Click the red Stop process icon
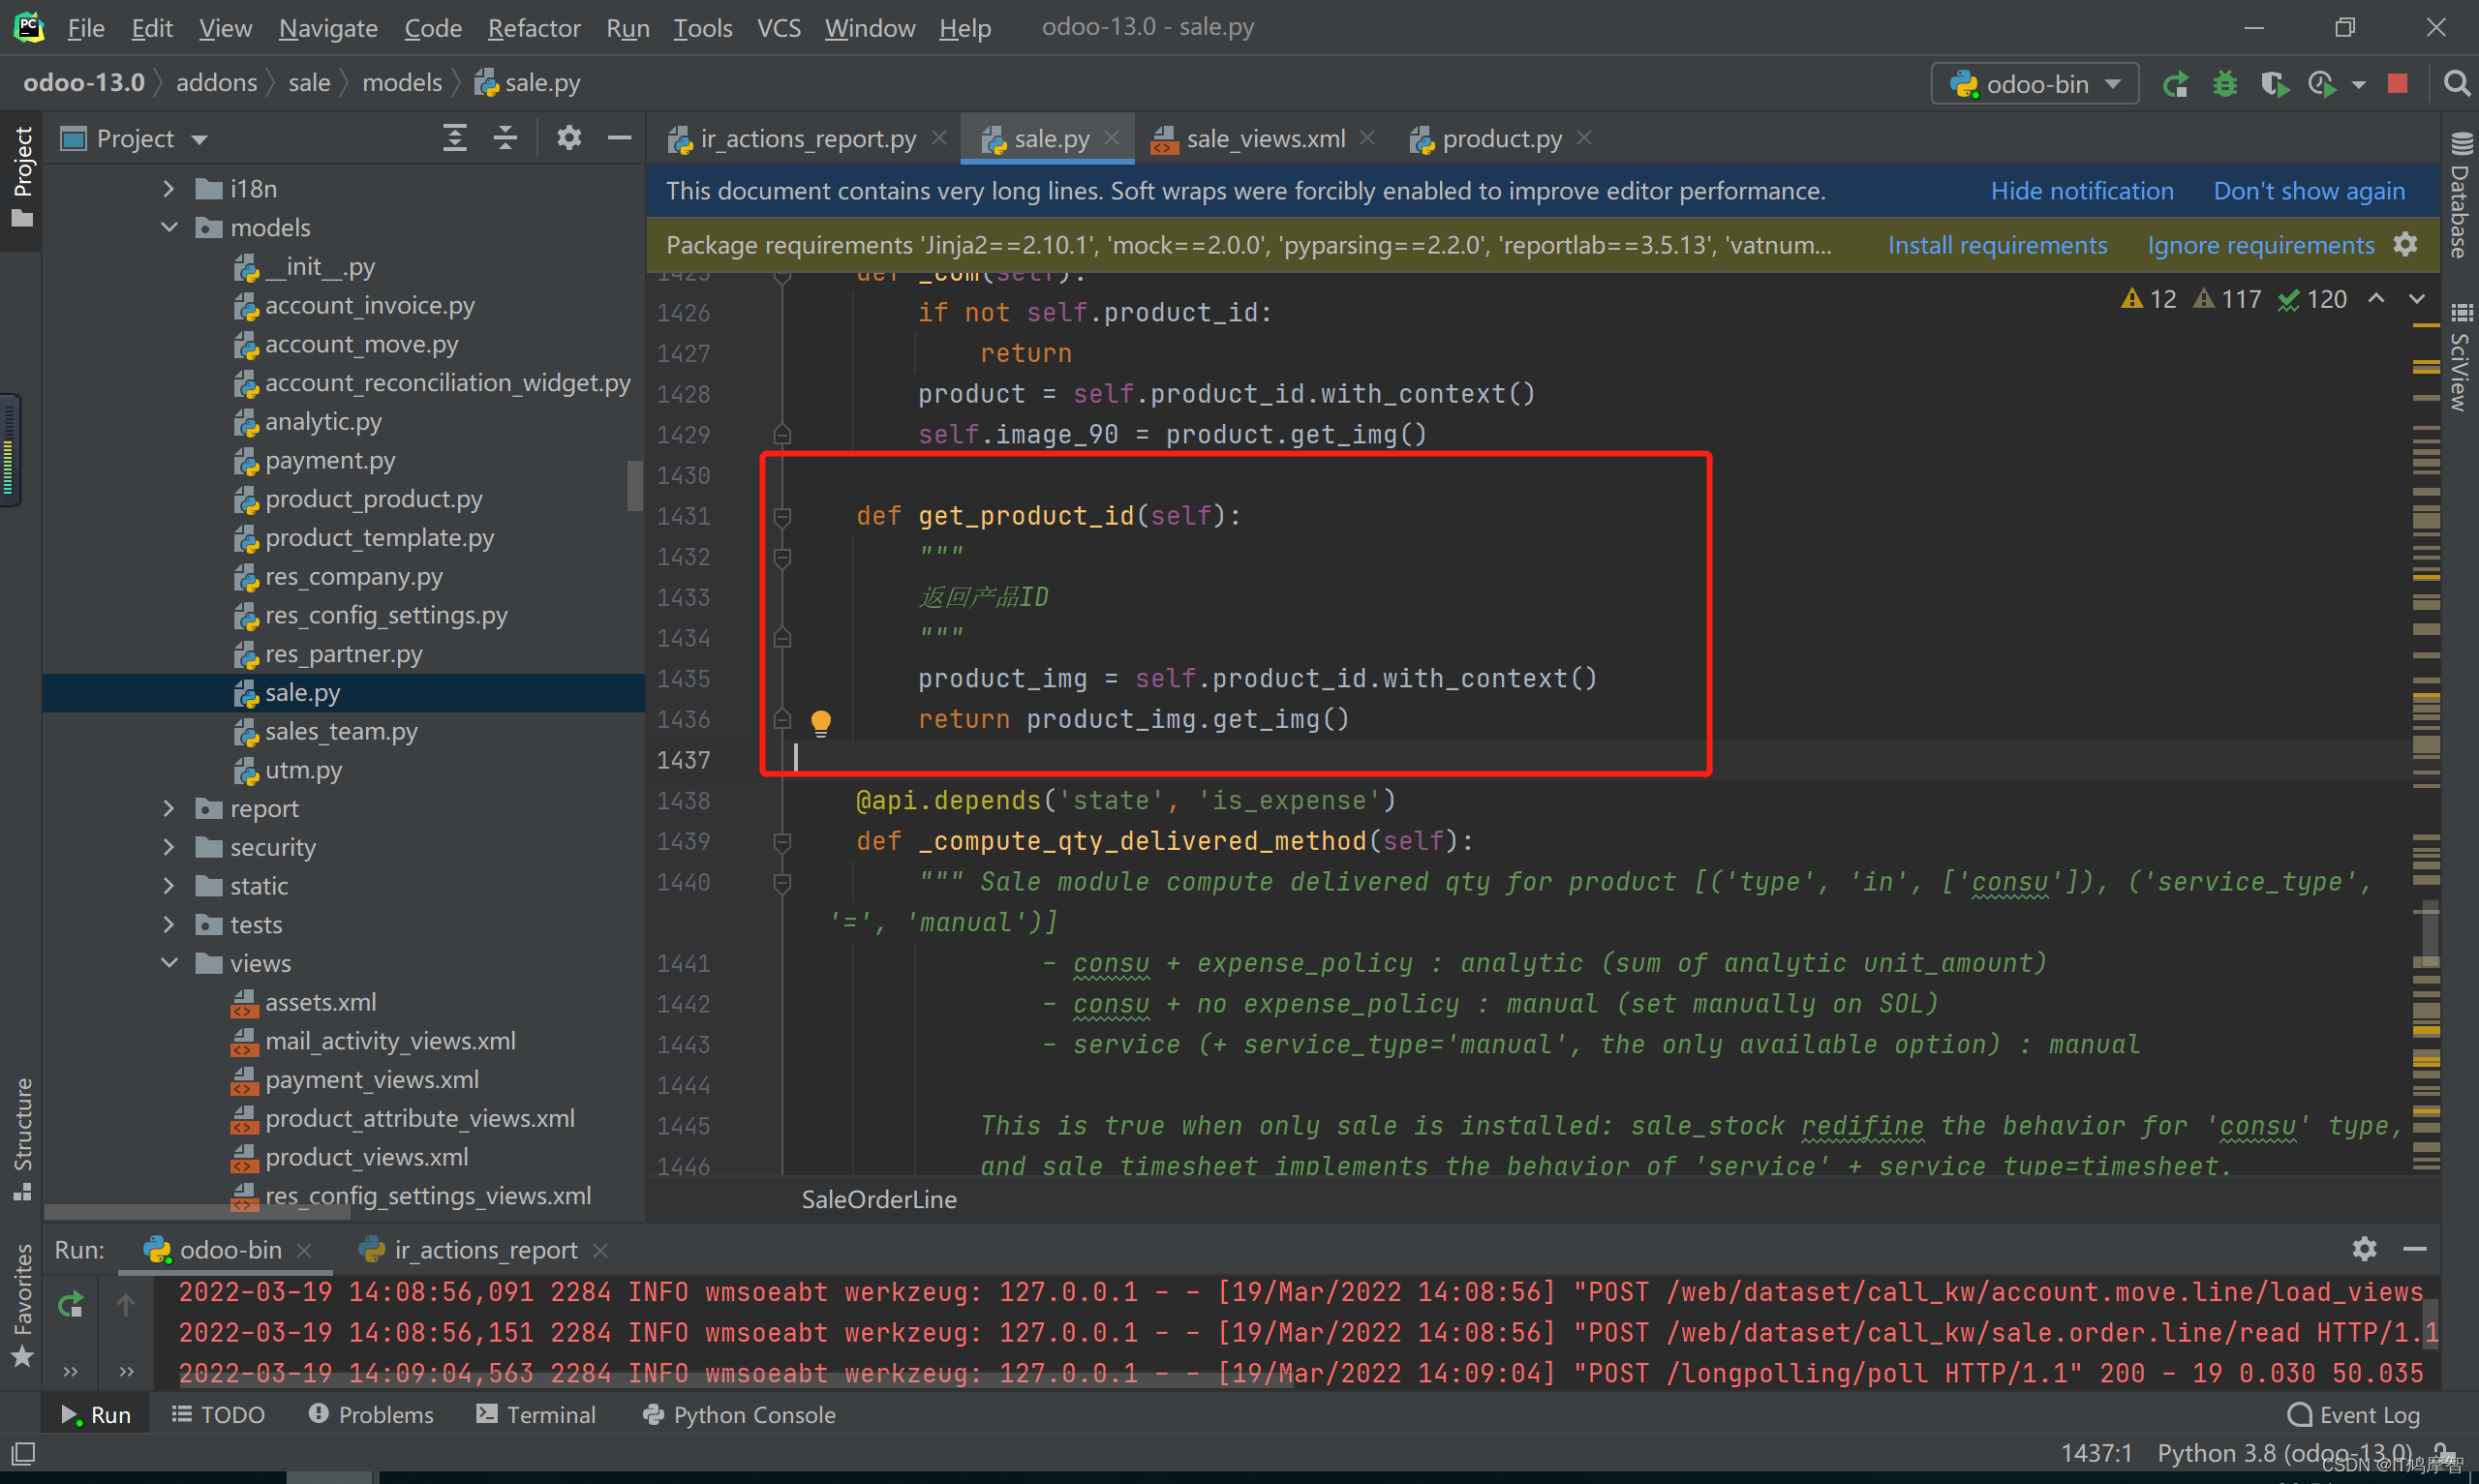Image resolution: width=2479 pixels, height=1484 pixels. (x=2397, y=84)
